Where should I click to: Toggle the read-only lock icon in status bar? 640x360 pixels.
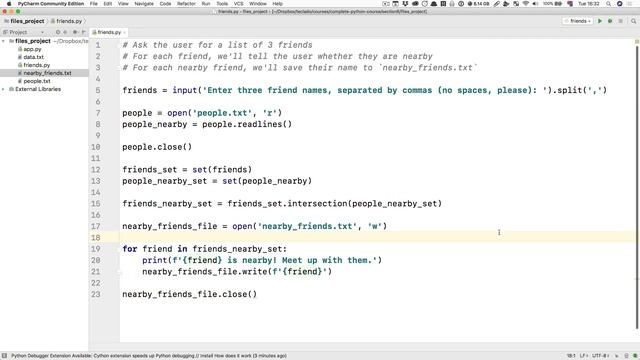(616, 356)
